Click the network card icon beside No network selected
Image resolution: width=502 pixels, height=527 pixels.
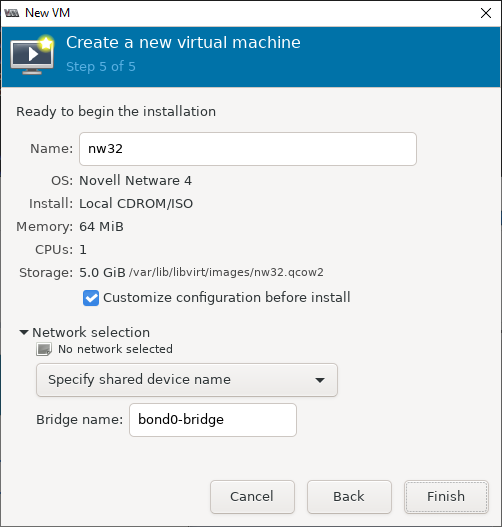(x=44, y=349)
